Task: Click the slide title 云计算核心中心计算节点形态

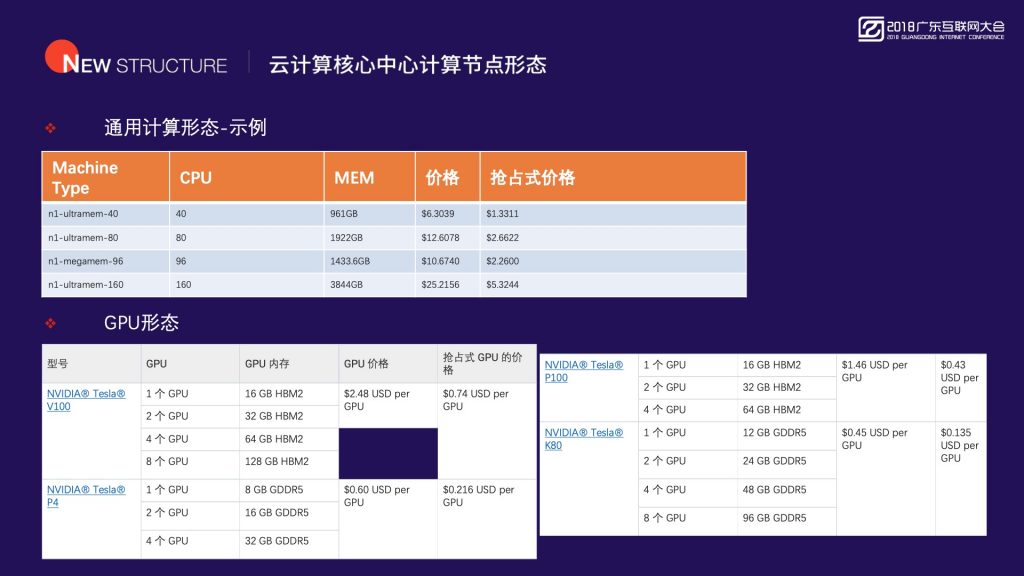Action: 408,65
